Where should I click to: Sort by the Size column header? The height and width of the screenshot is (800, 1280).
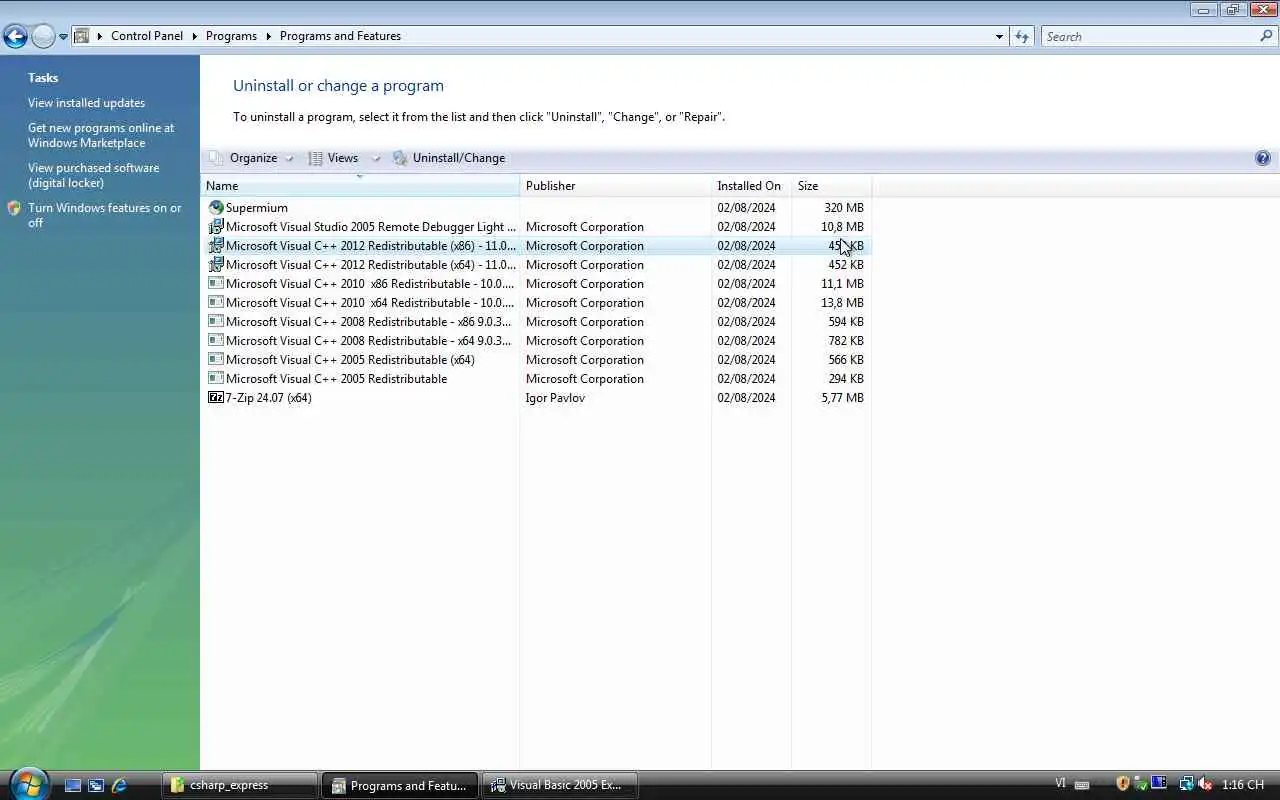tap(831, 186)
